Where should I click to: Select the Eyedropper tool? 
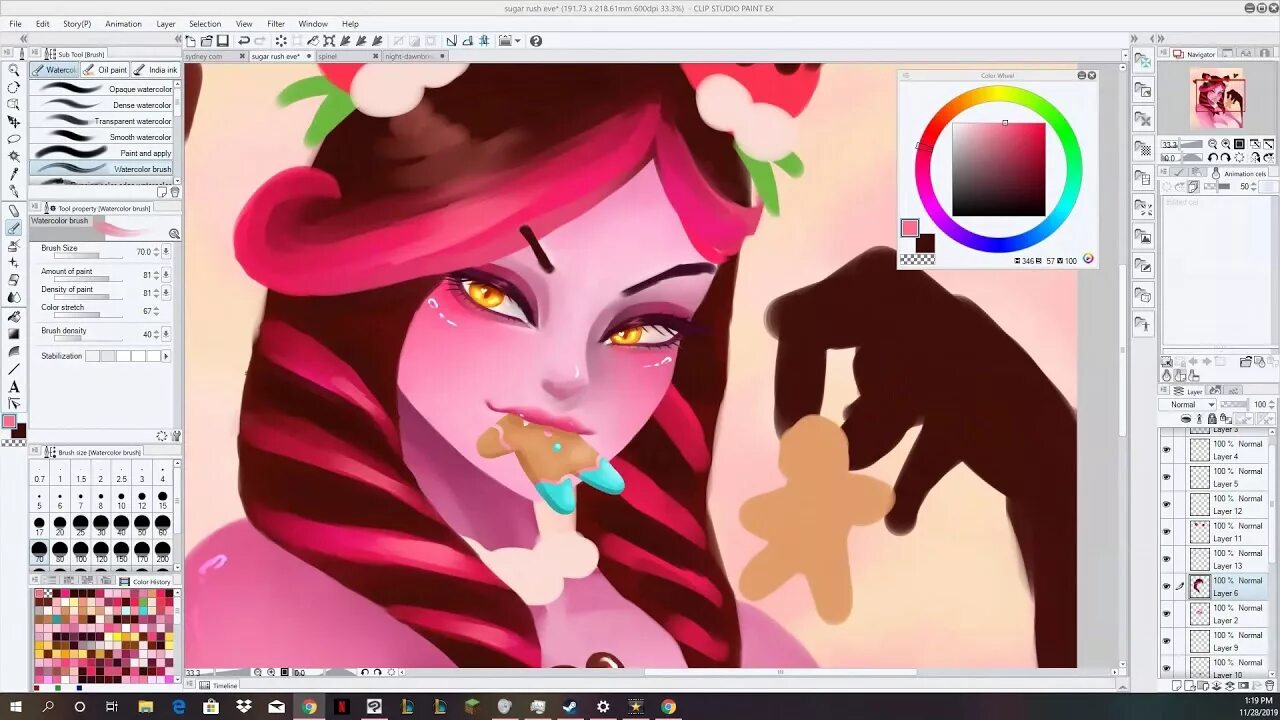pos(14,174)
